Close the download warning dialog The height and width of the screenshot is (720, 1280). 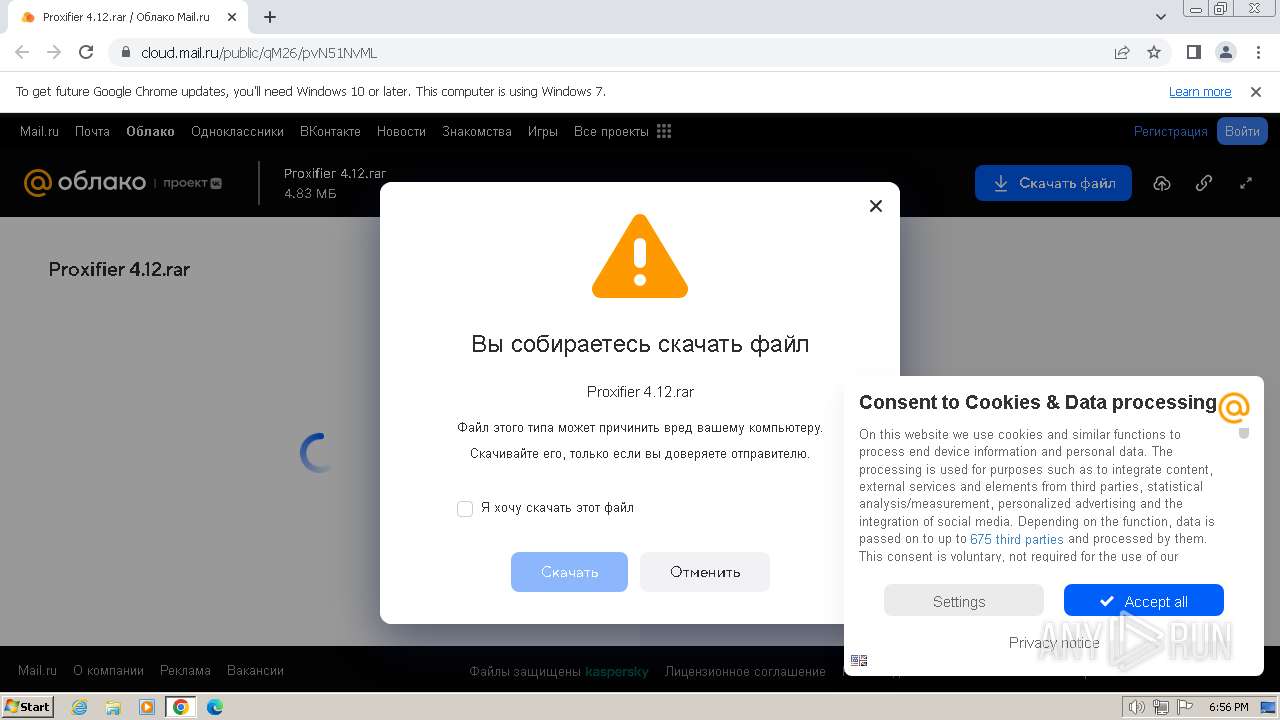876,206
